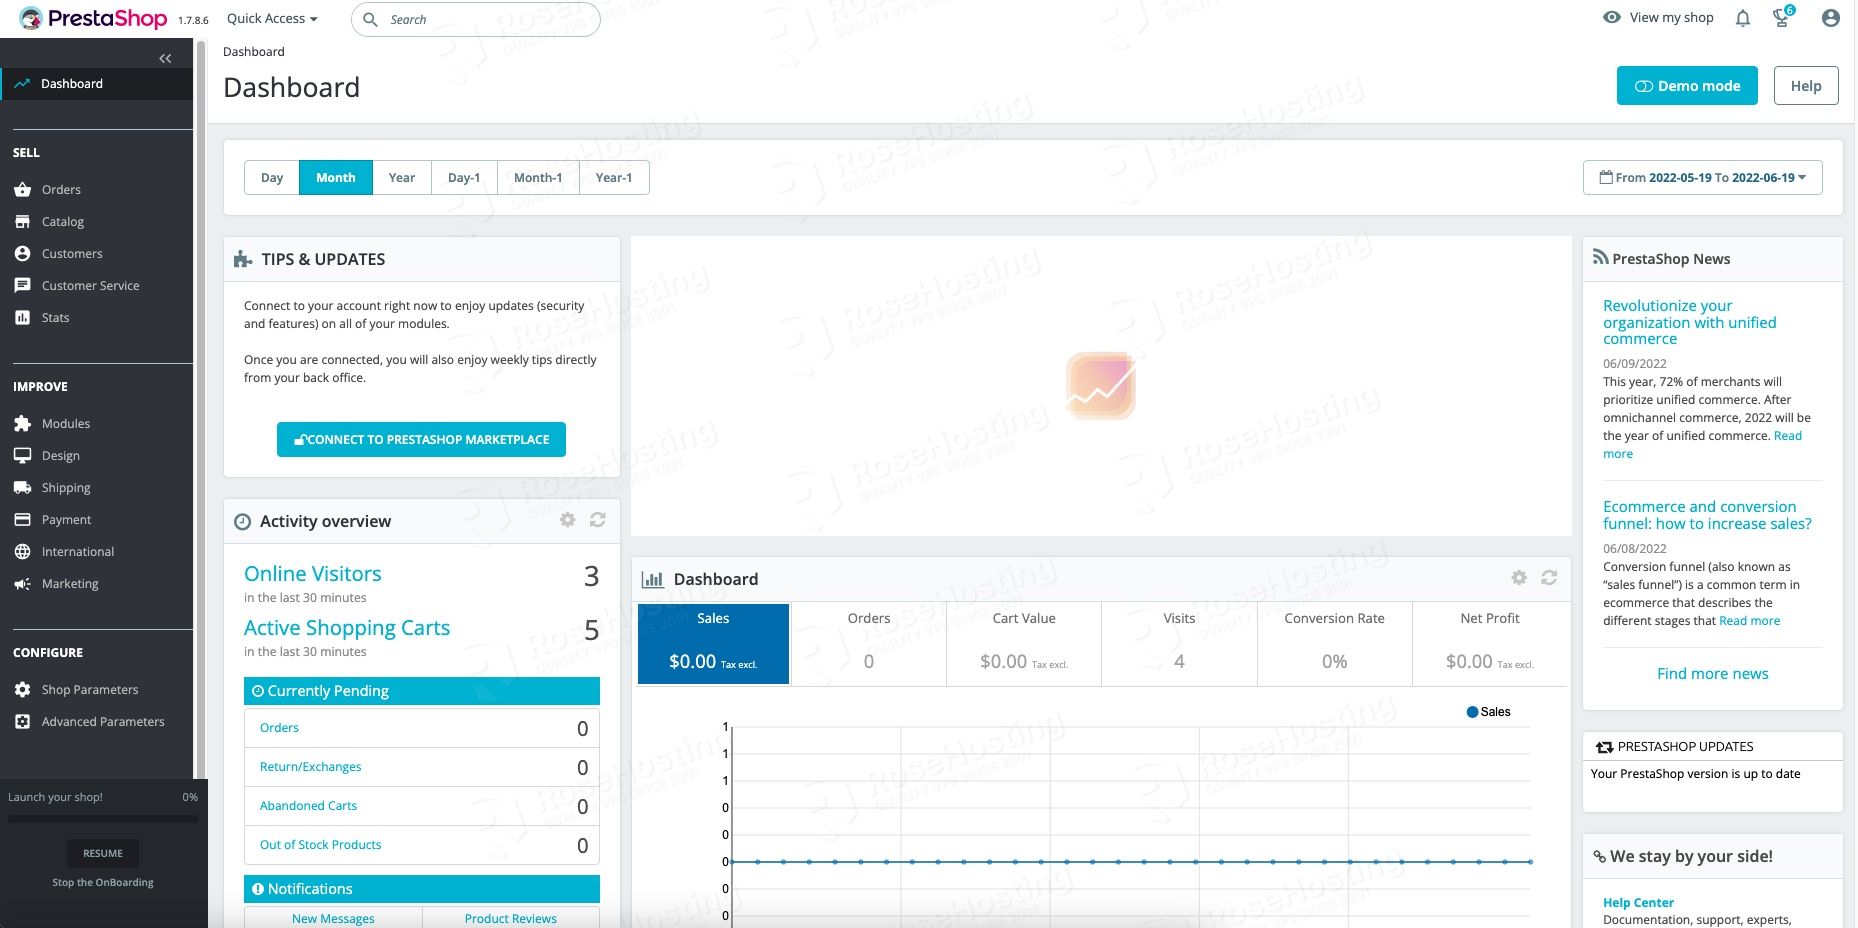Select the Shipping truck icon
Viewport: 1858px width, 928px height.
pos(22,487)
